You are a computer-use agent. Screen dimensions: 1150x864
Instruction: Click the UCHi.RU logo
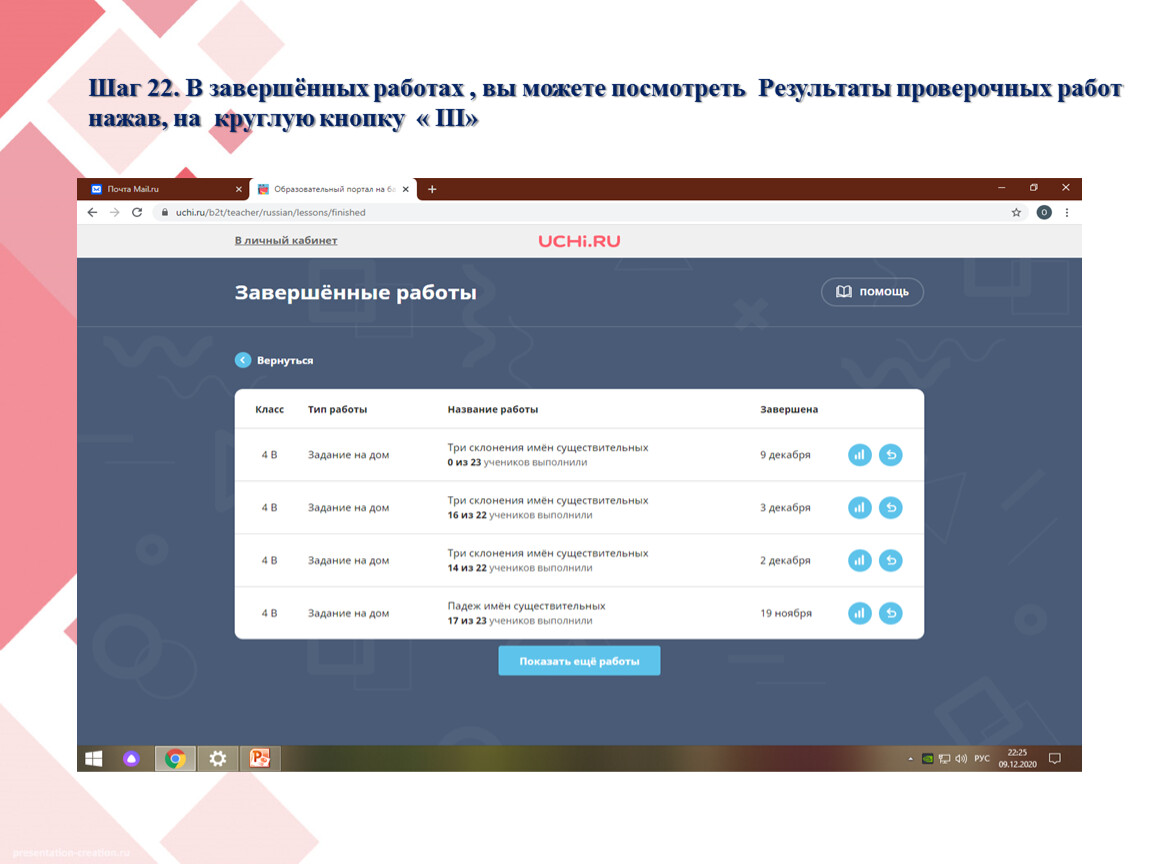tap(579, 241)
